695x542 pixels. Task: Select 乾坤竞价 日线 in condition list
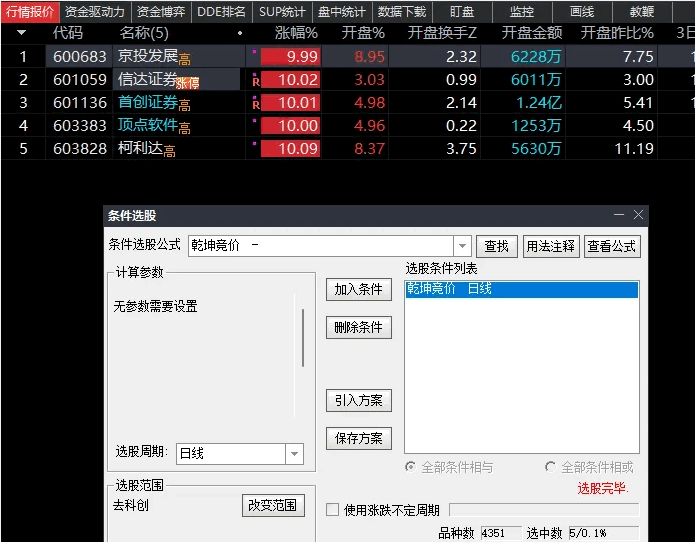coord(522,289)
